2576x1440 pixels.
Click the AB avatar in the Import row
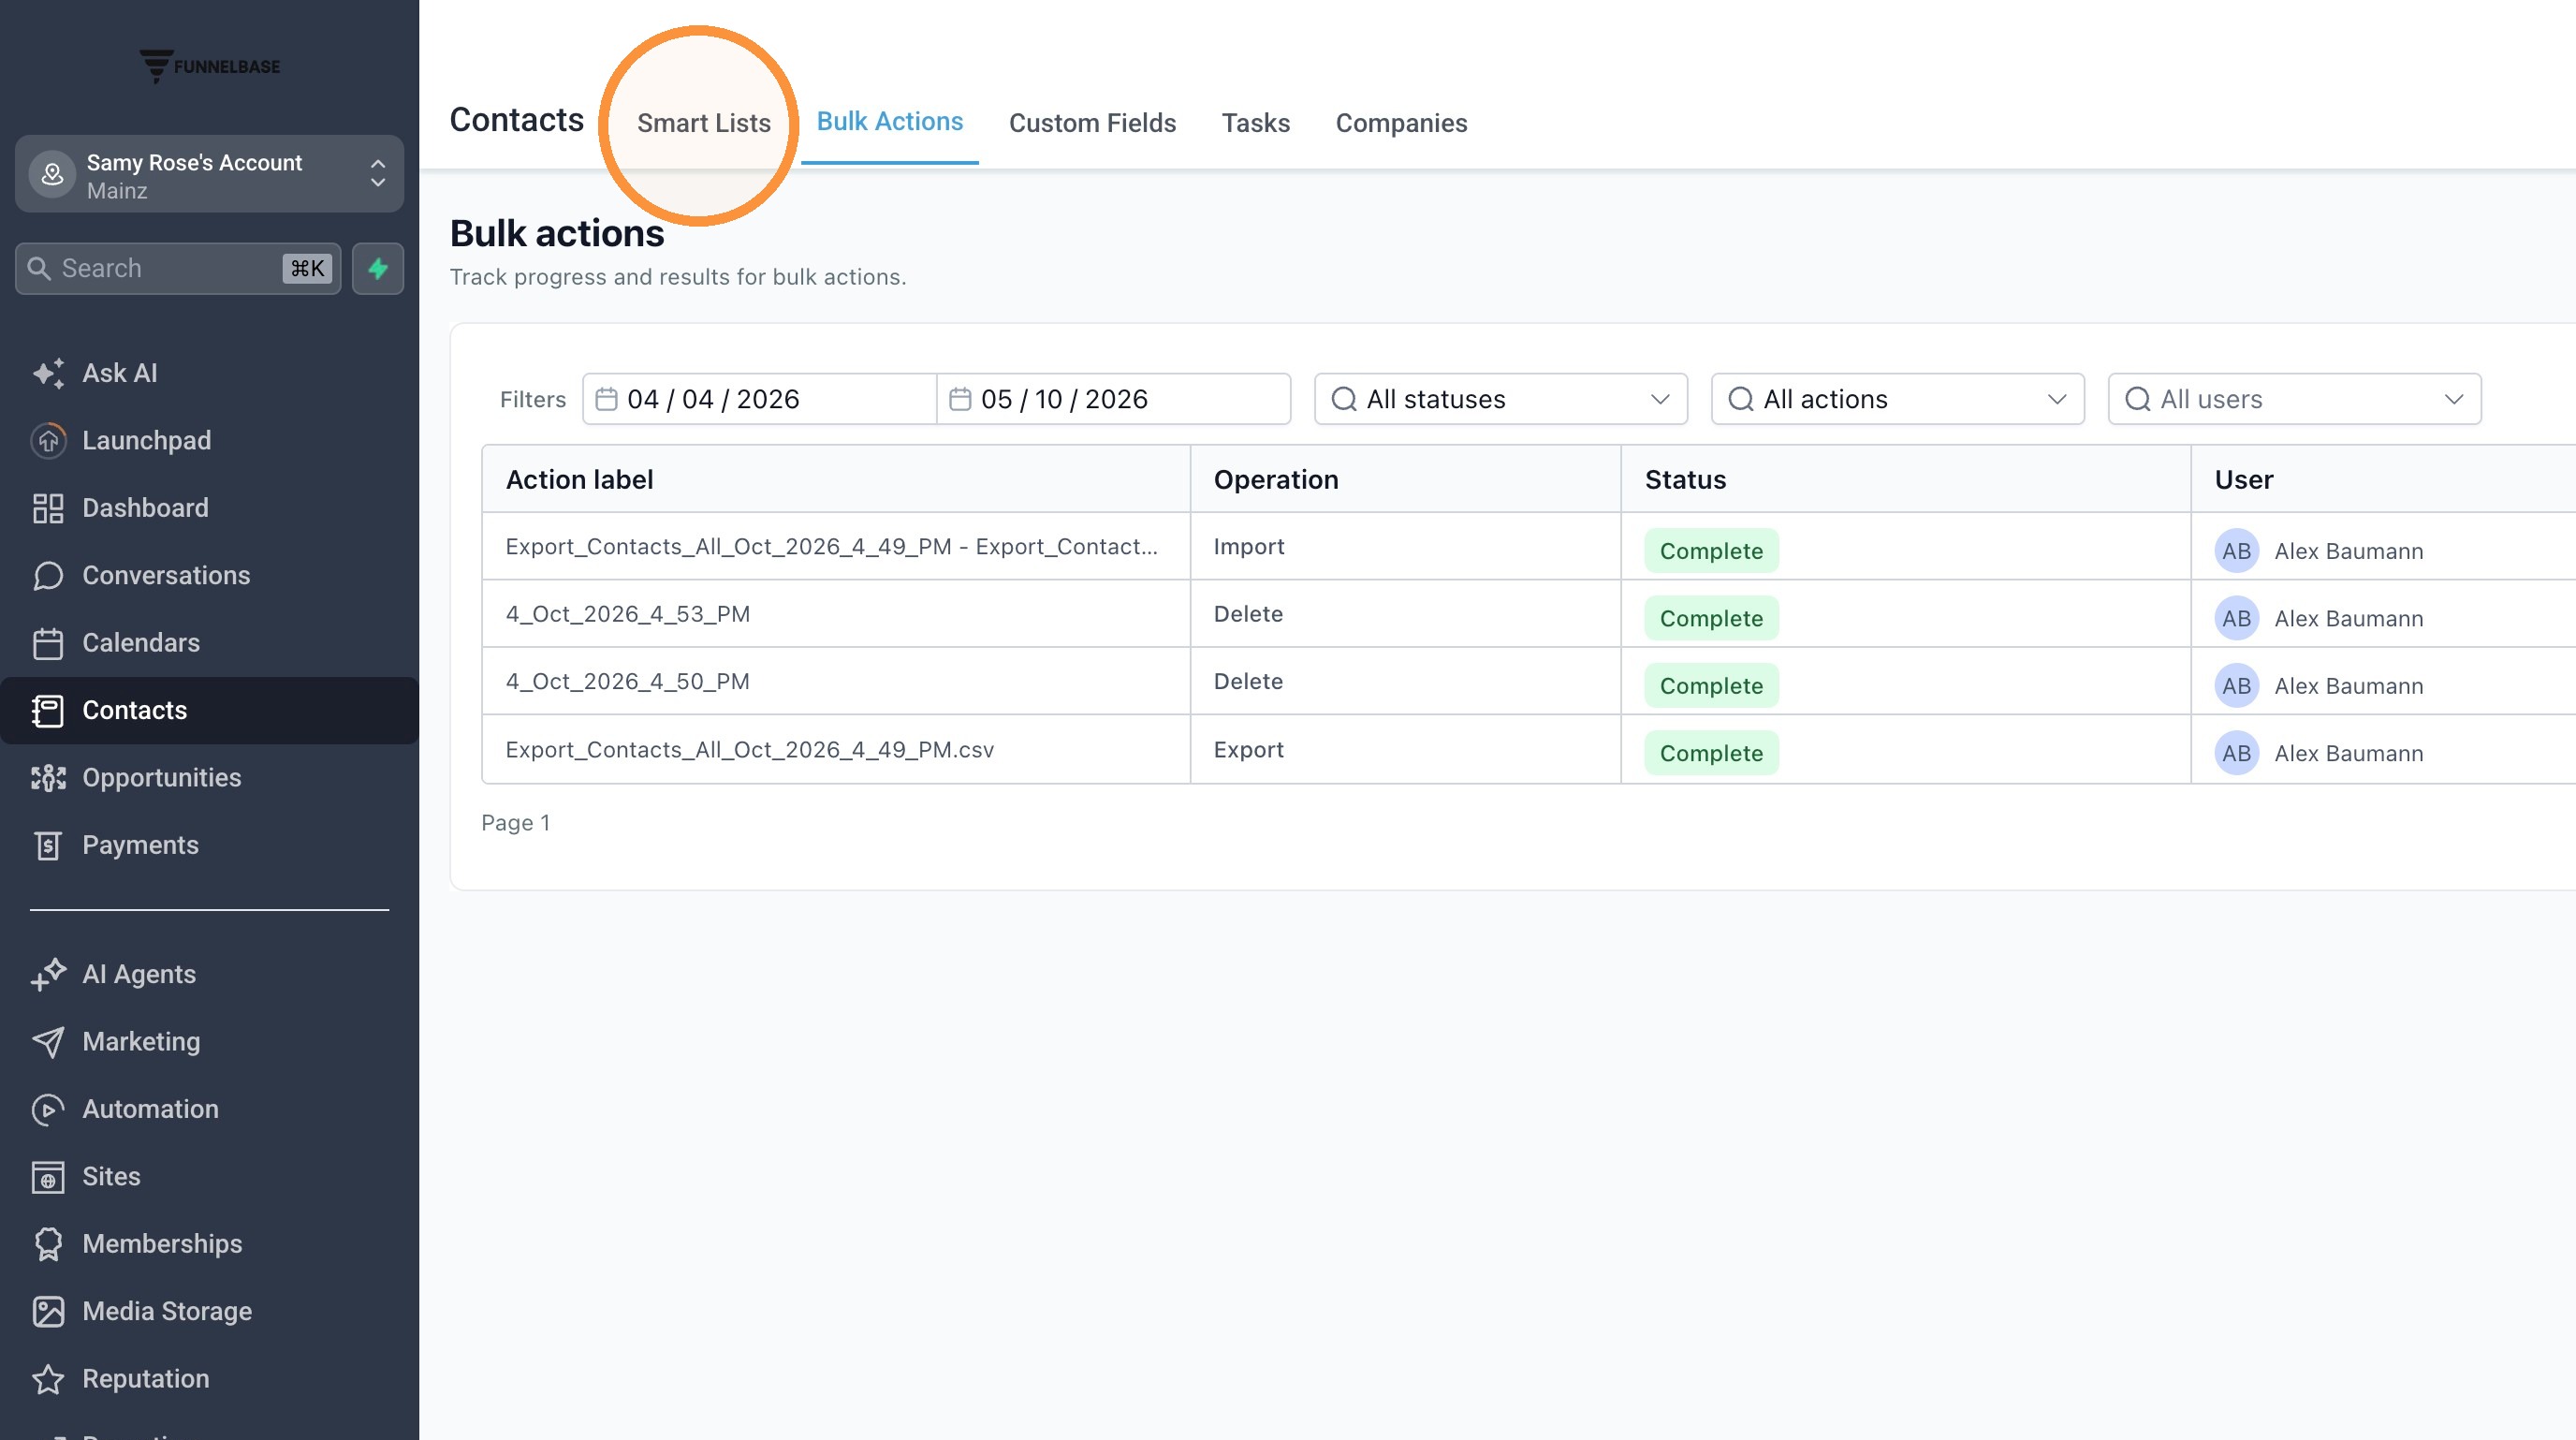point(2237,550)
